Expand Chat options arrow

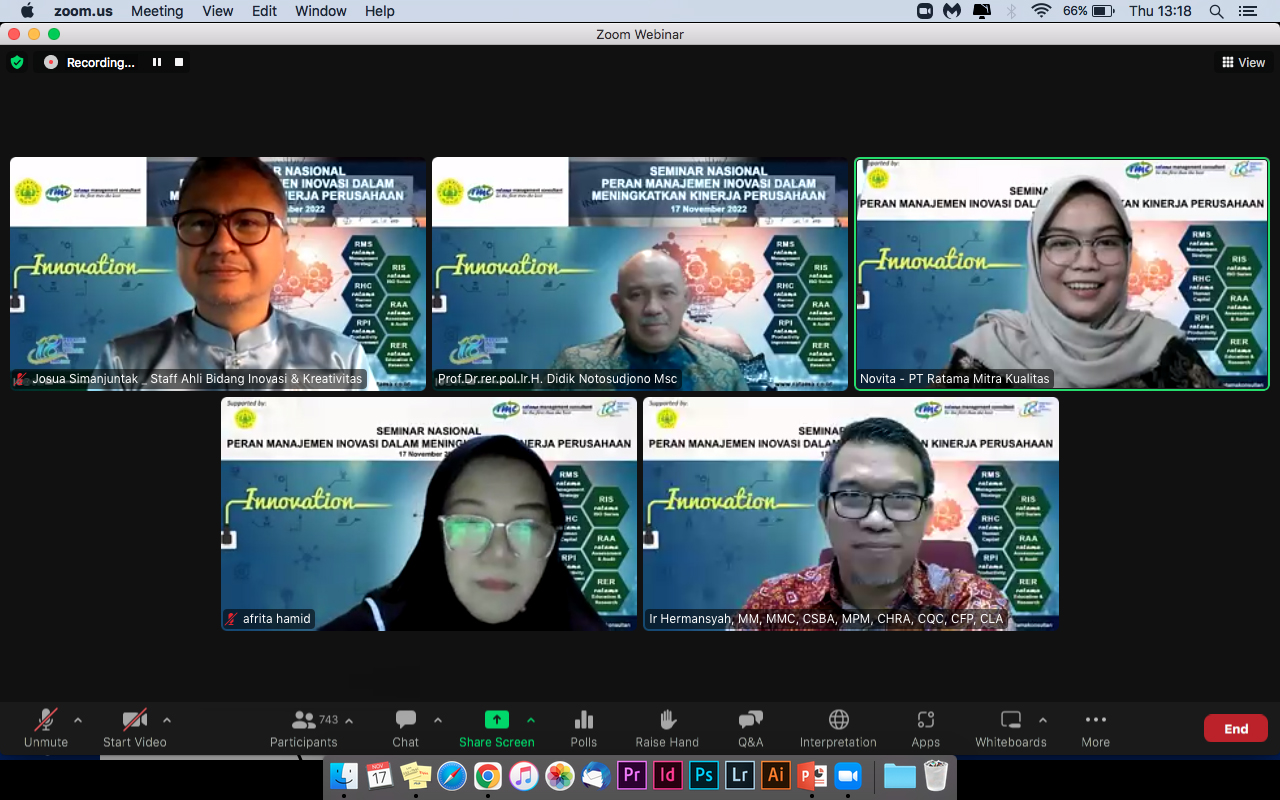point(438,720)
